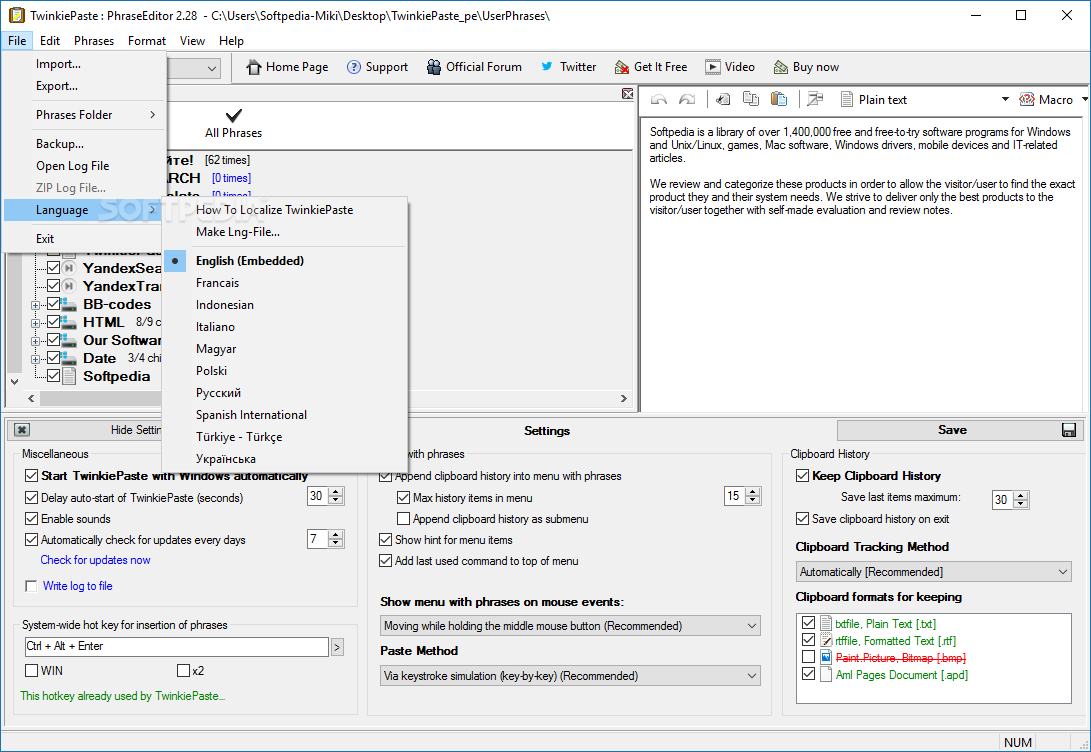The width and height of the screenshot is (1091, 752).
Task: Open the Video toolbar button
Action: click(729, 67)
